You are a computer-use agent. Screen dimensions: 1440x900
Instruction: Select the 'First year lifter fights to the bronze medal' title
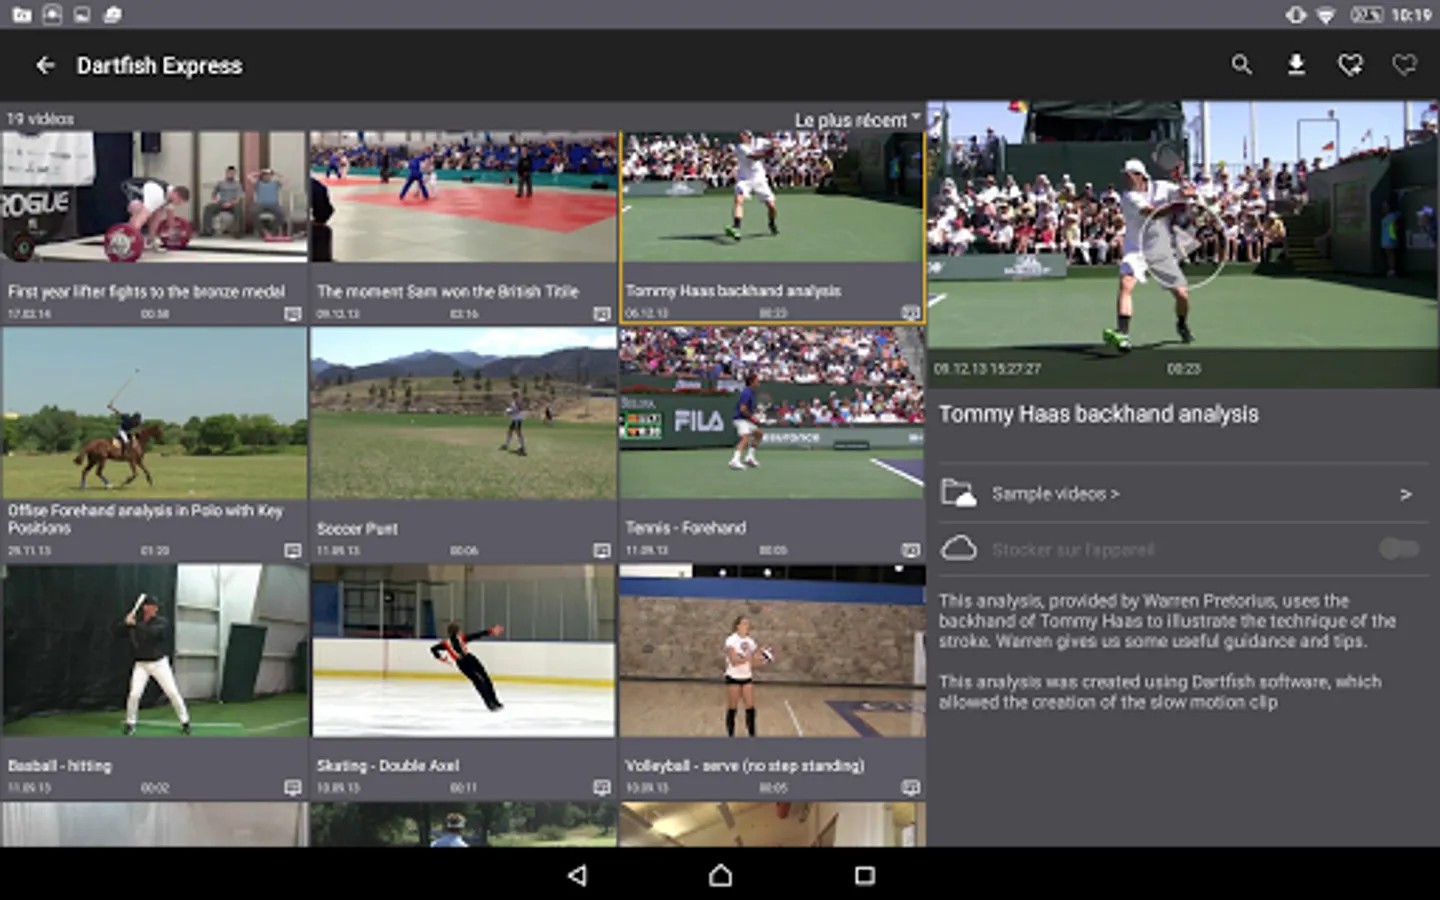coord(146,292)
